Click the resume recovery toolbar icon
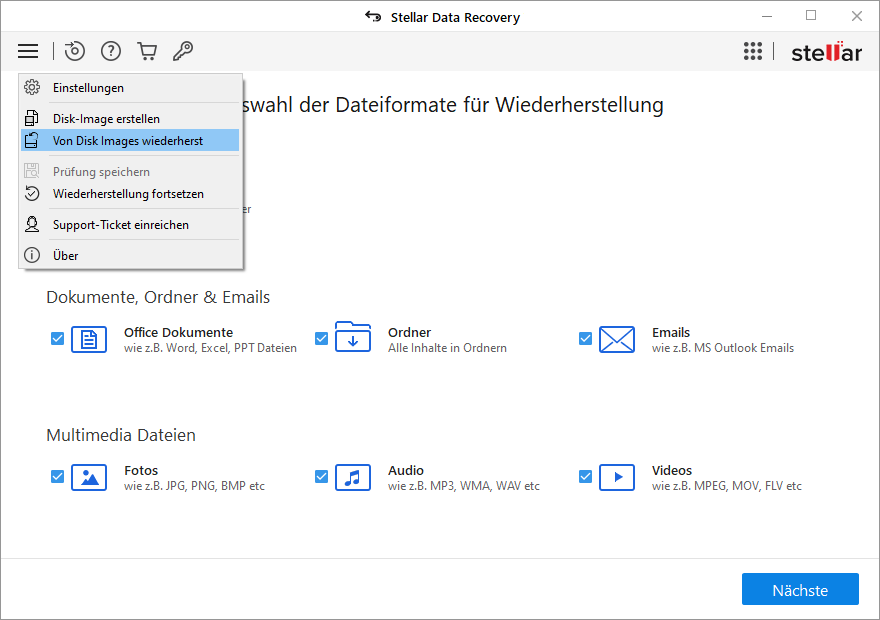Viewport: 880px width, 620px height. click(75, 51)
